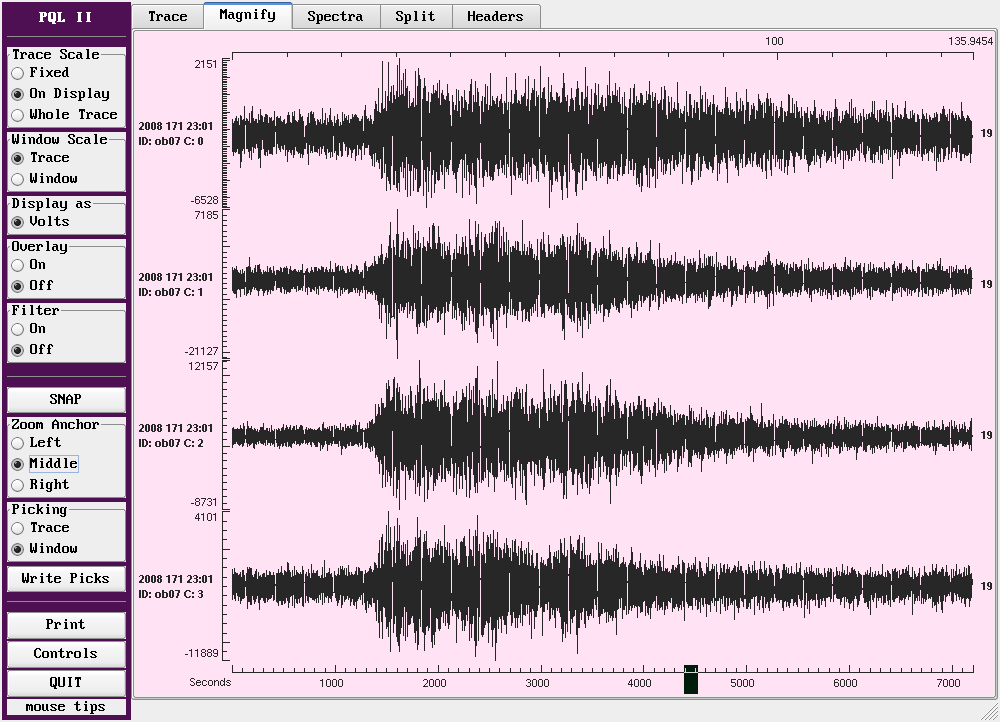Image resolution: width=1000 pixels, height=722 pixels.
Task: Open the Controls panel
Action: (x=65, y=654)
